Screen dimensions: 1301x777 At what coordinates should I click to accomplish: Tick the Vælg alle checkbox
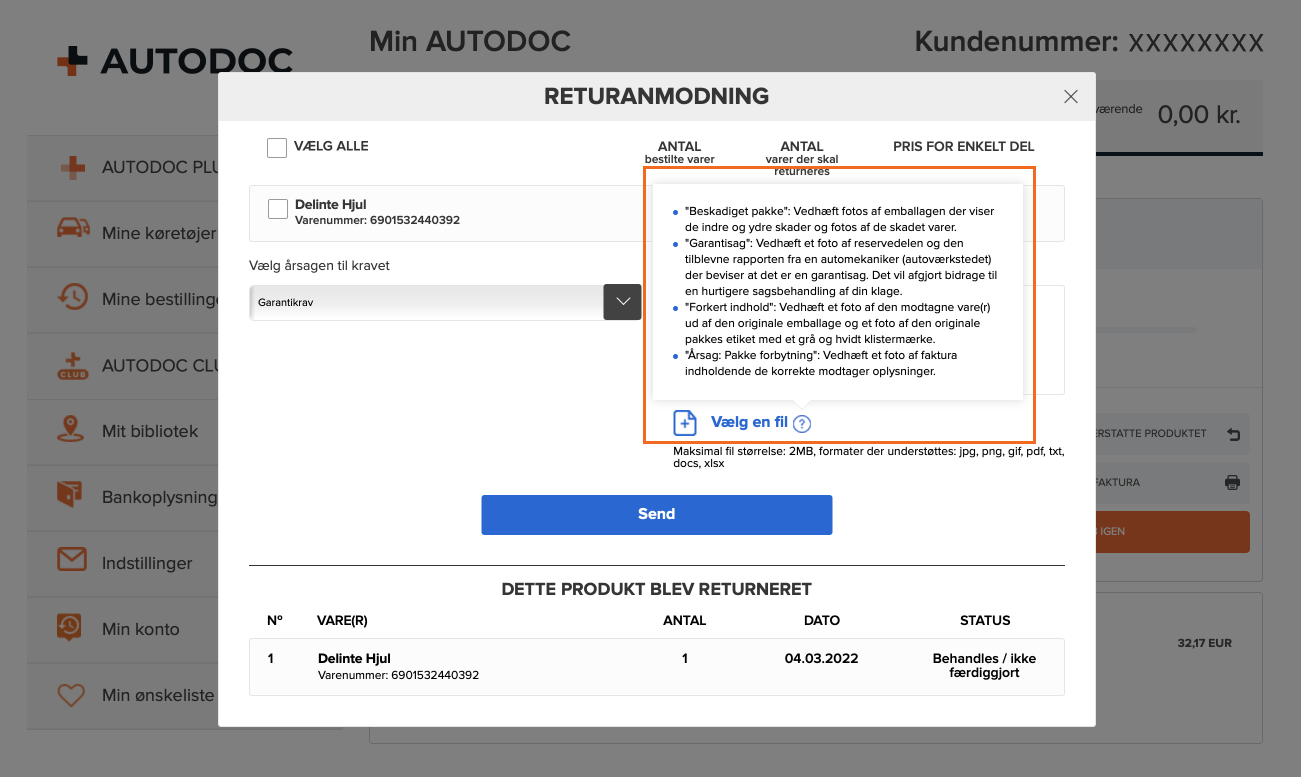pyautogui.click(x=277, y=147)
